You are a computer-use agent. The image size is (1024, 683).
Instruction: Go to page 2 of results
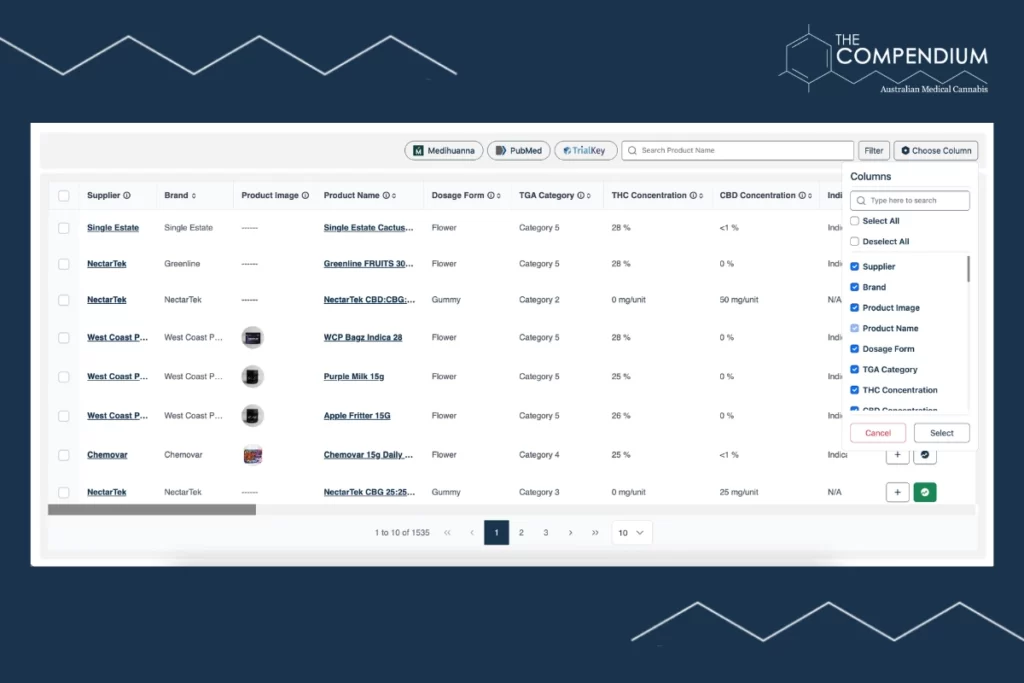click(521, 533)
